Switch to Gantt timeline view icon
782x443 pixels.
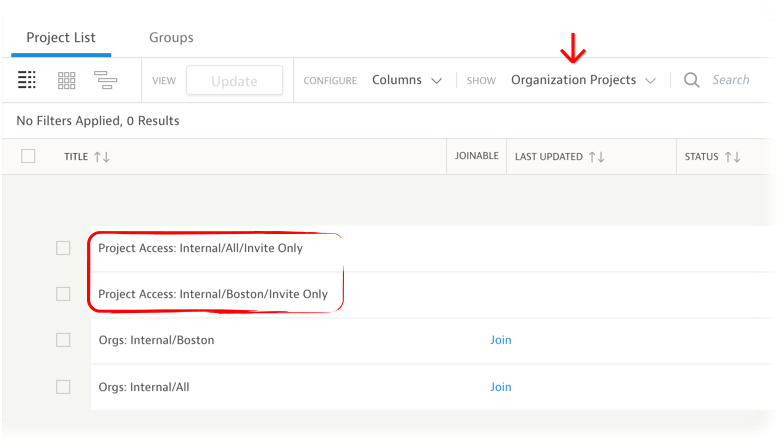point(105,80)
